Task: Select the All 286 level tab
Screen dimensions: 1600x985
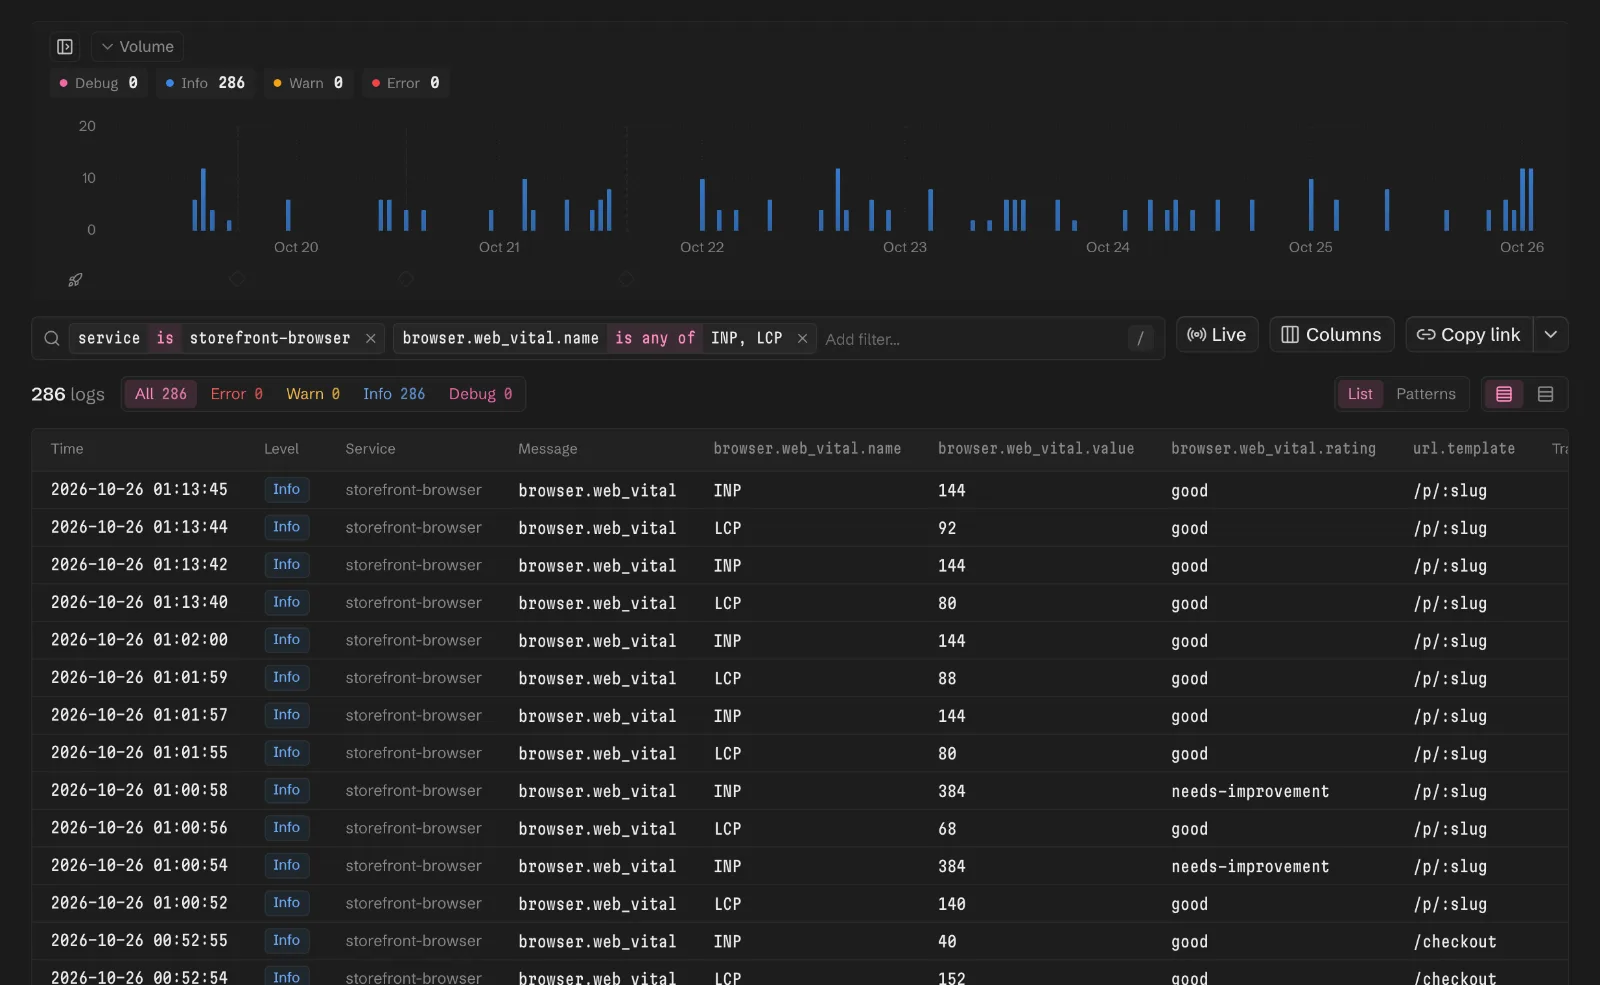Action: click(161, 394)
